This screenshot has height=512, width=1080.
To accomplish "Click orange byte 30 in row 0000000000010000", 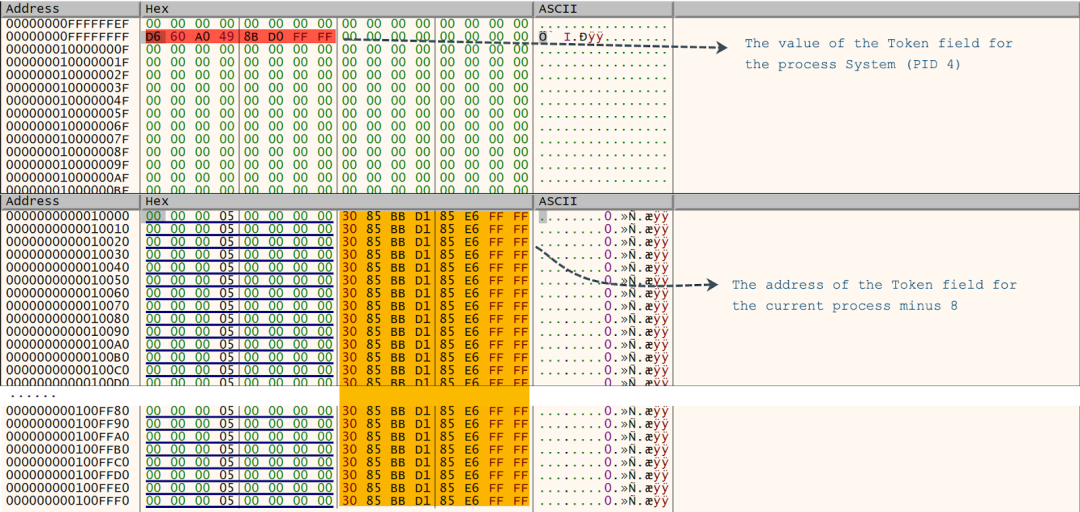I will [x=349, y=215].
